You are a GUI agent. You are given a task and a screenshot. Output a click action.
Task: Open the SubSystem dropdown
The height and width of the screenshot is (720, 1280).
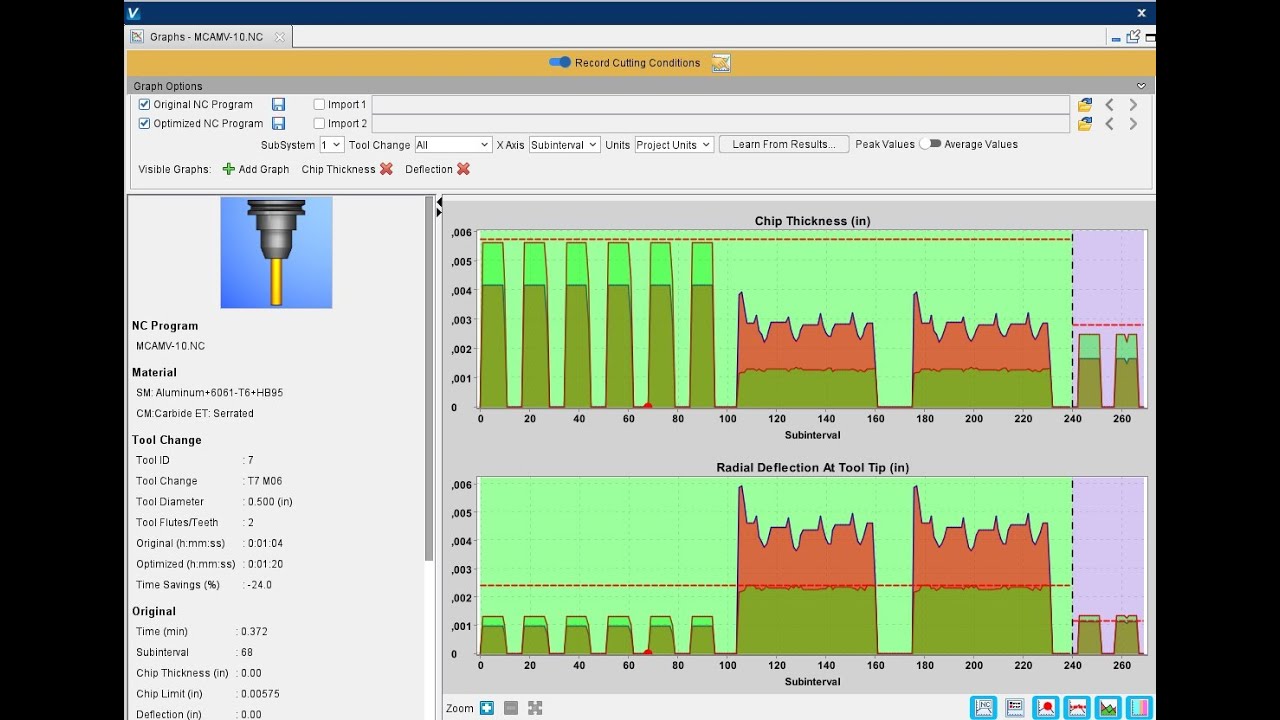331,145
